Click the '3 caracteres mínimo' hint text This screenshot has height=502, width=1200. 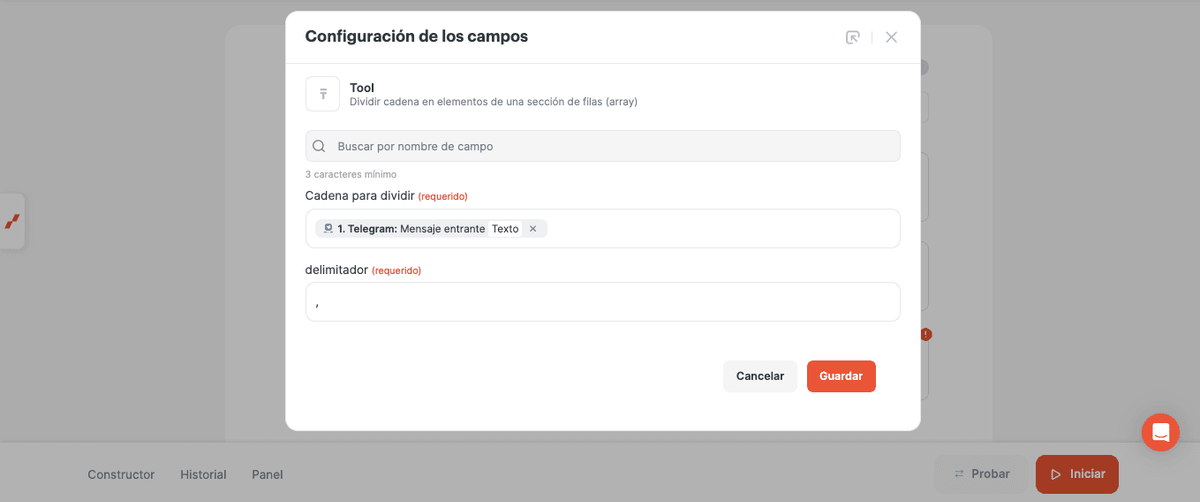click(x=351, y=174)
